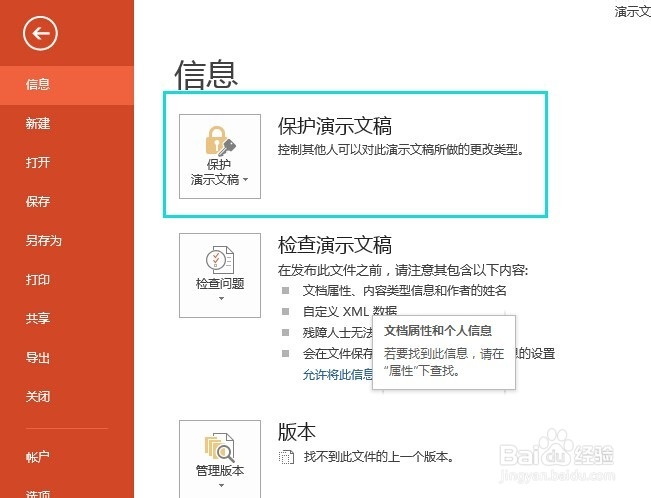Click the 文档属性、内容类型信息和作者的姓名 bullet text
The image size is (651, 498).
click(404, 290)
